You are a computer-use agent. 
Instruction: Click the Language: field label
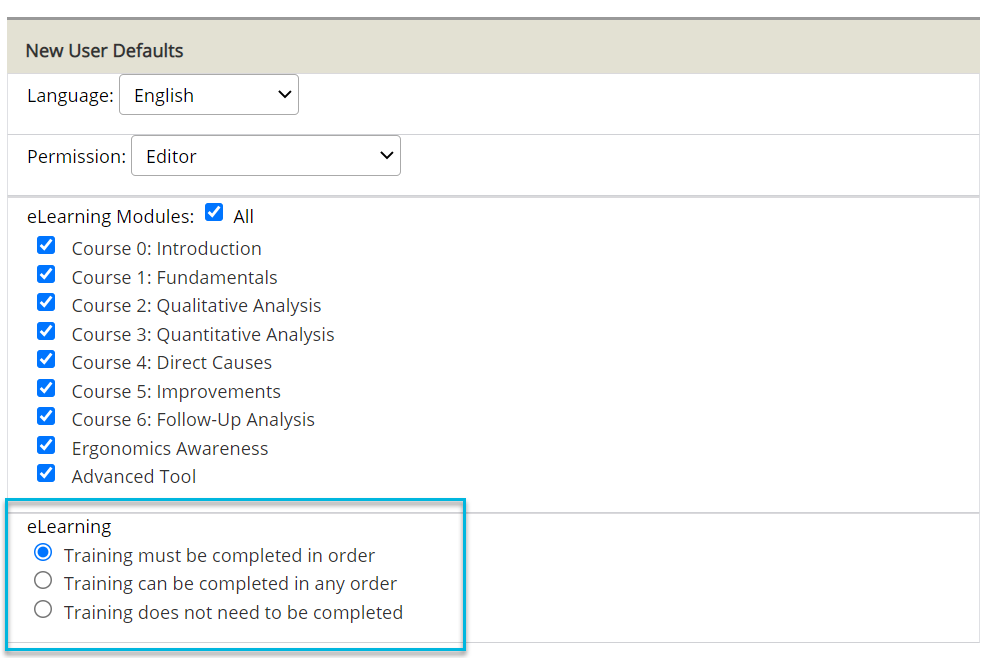pos(70,96)
